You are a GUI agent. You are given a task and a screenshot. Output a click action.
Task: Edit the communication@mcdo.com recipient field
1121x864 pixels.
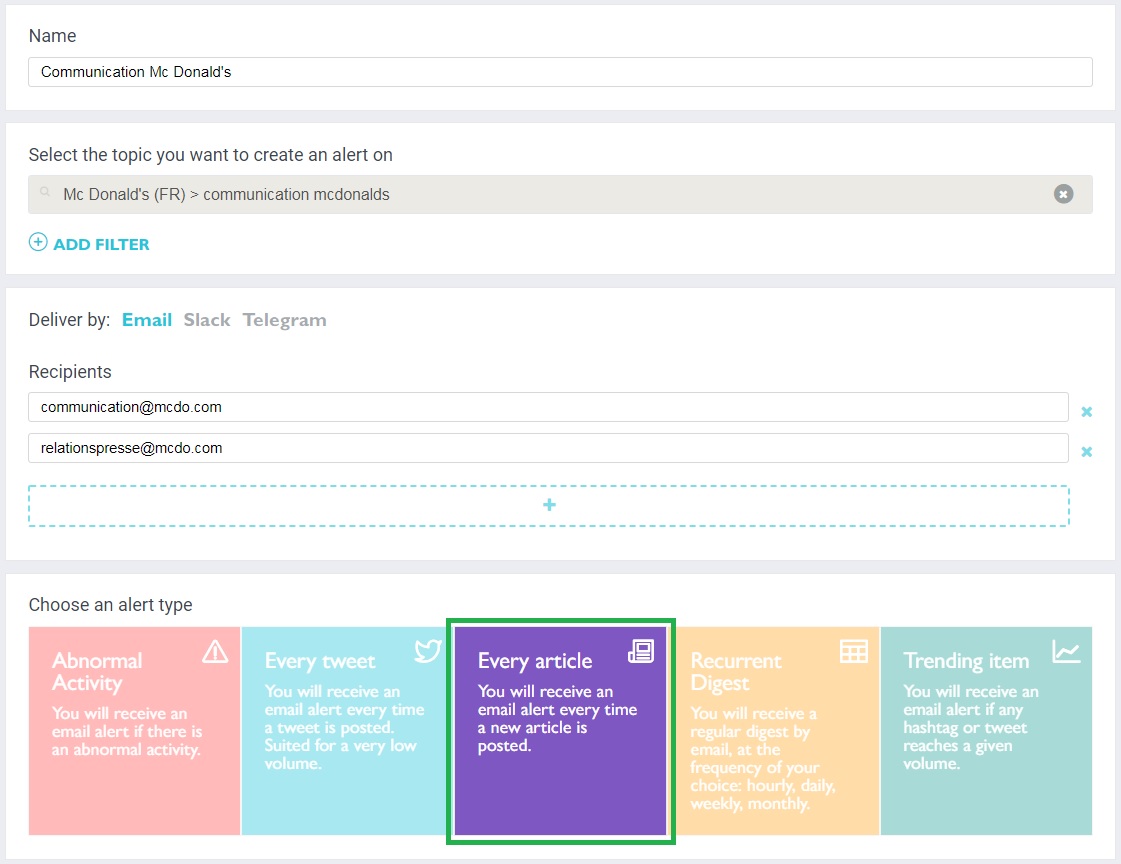point(548,407)
